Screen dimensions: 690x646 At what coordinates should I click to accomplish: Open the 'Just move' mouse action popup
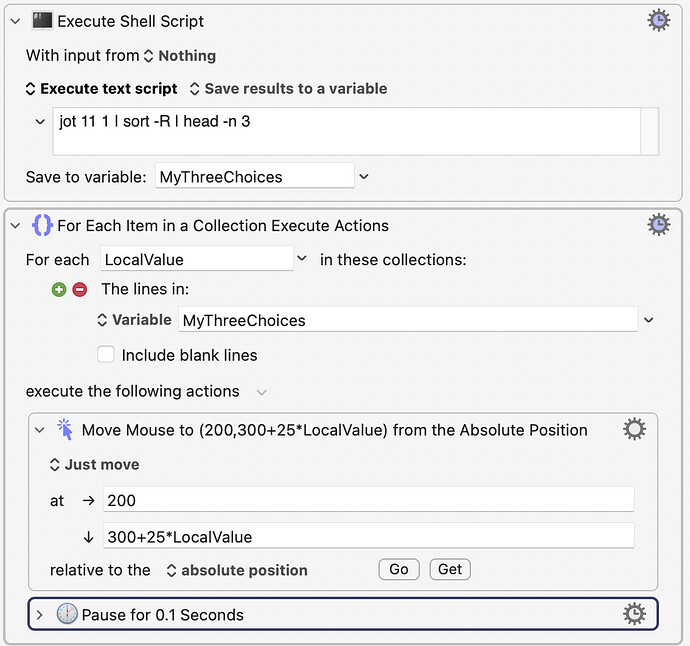pyautogui.click(x=95, y=465)
